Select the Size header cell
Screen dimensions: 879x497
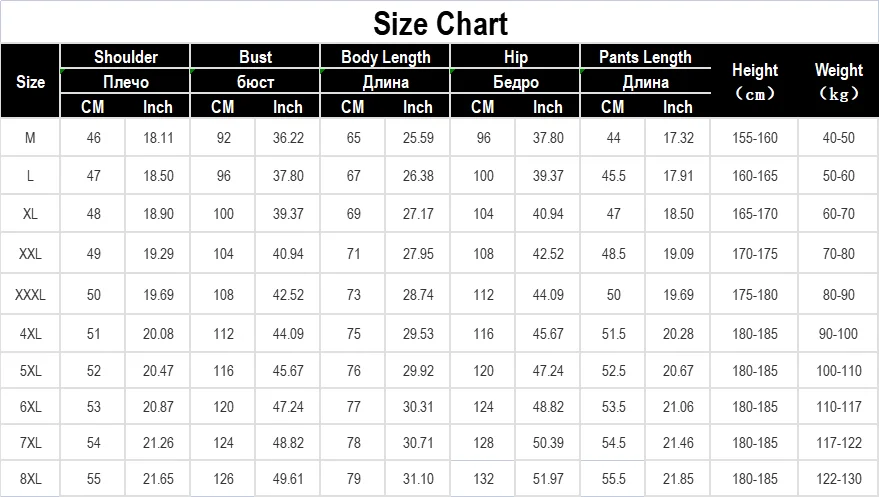click(31, 82)
